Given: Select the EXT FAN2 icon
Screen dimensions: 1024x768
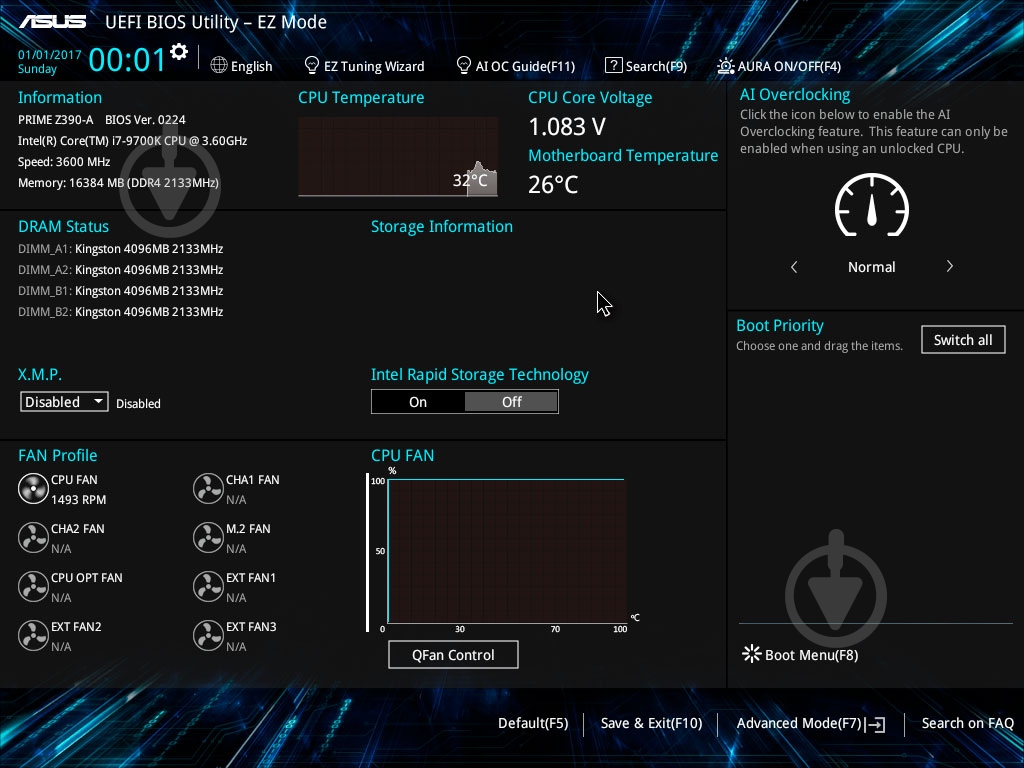Looking at the screenshot, I should point(33,635).
